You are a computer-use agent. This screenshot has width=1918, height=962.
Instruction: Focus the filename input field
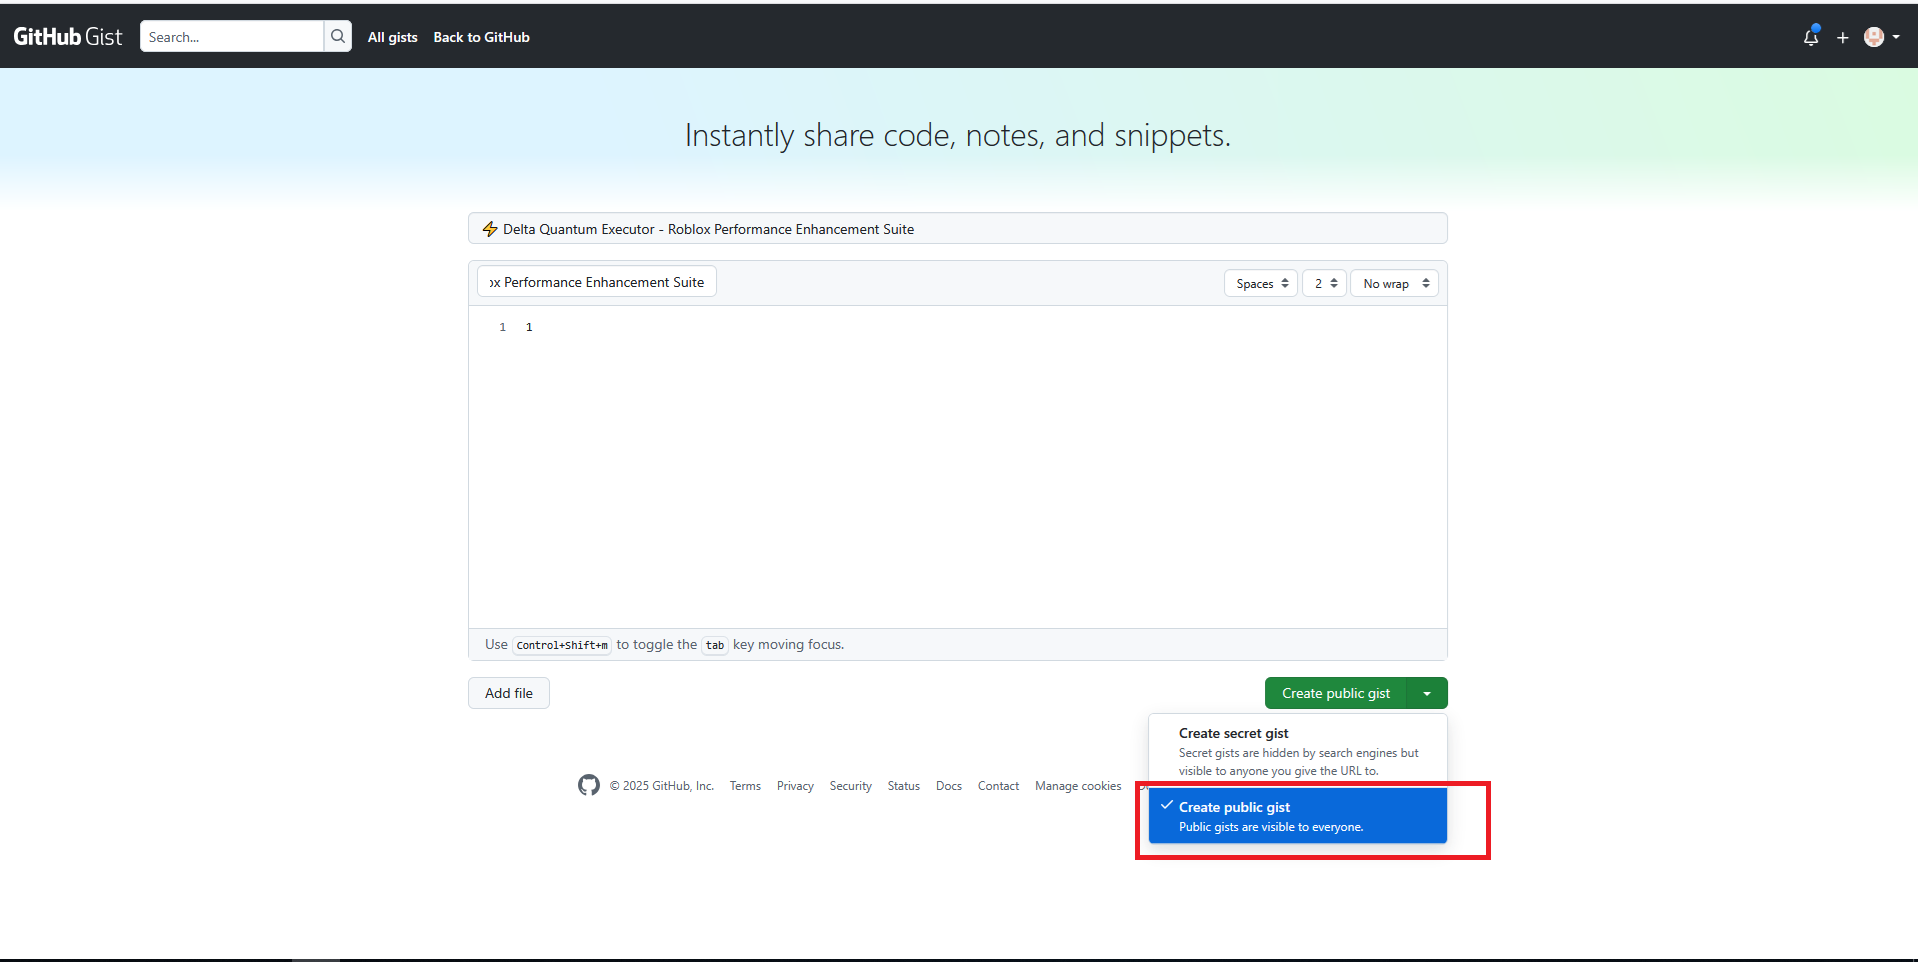(x=597, y=283)
